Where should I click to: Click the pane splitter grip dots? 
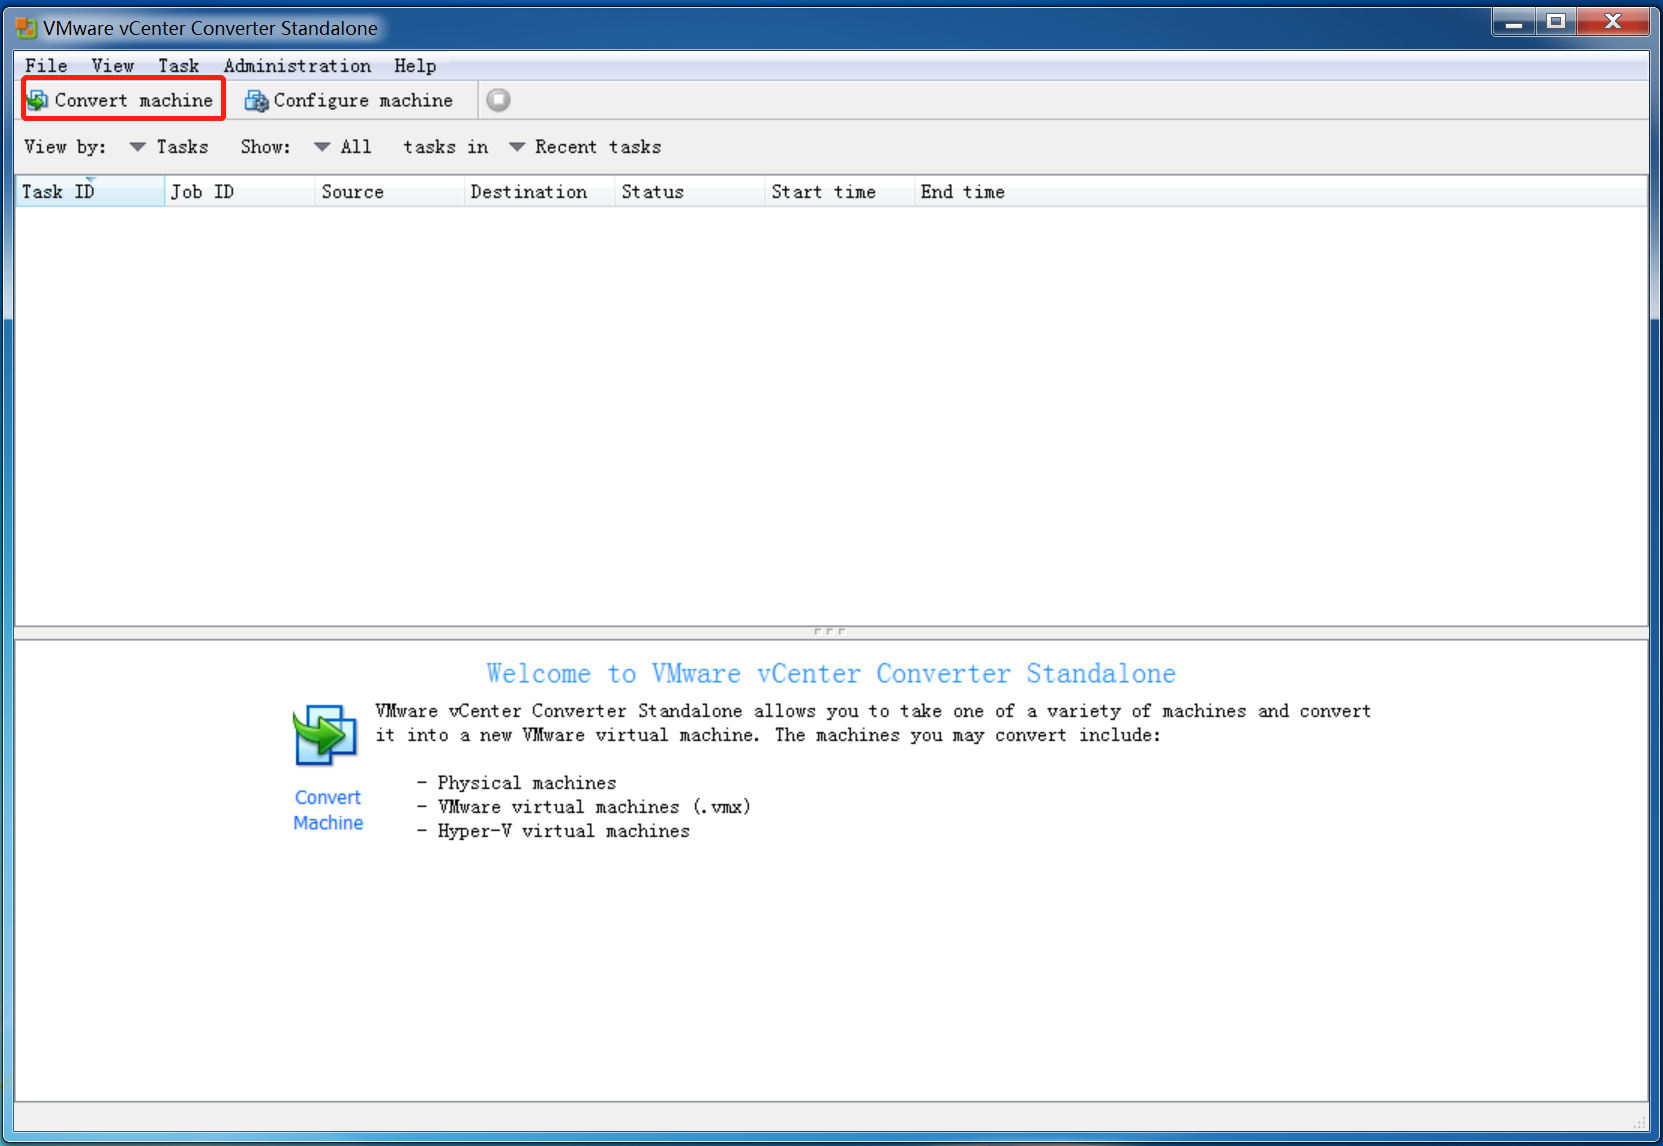pos(830,632)
